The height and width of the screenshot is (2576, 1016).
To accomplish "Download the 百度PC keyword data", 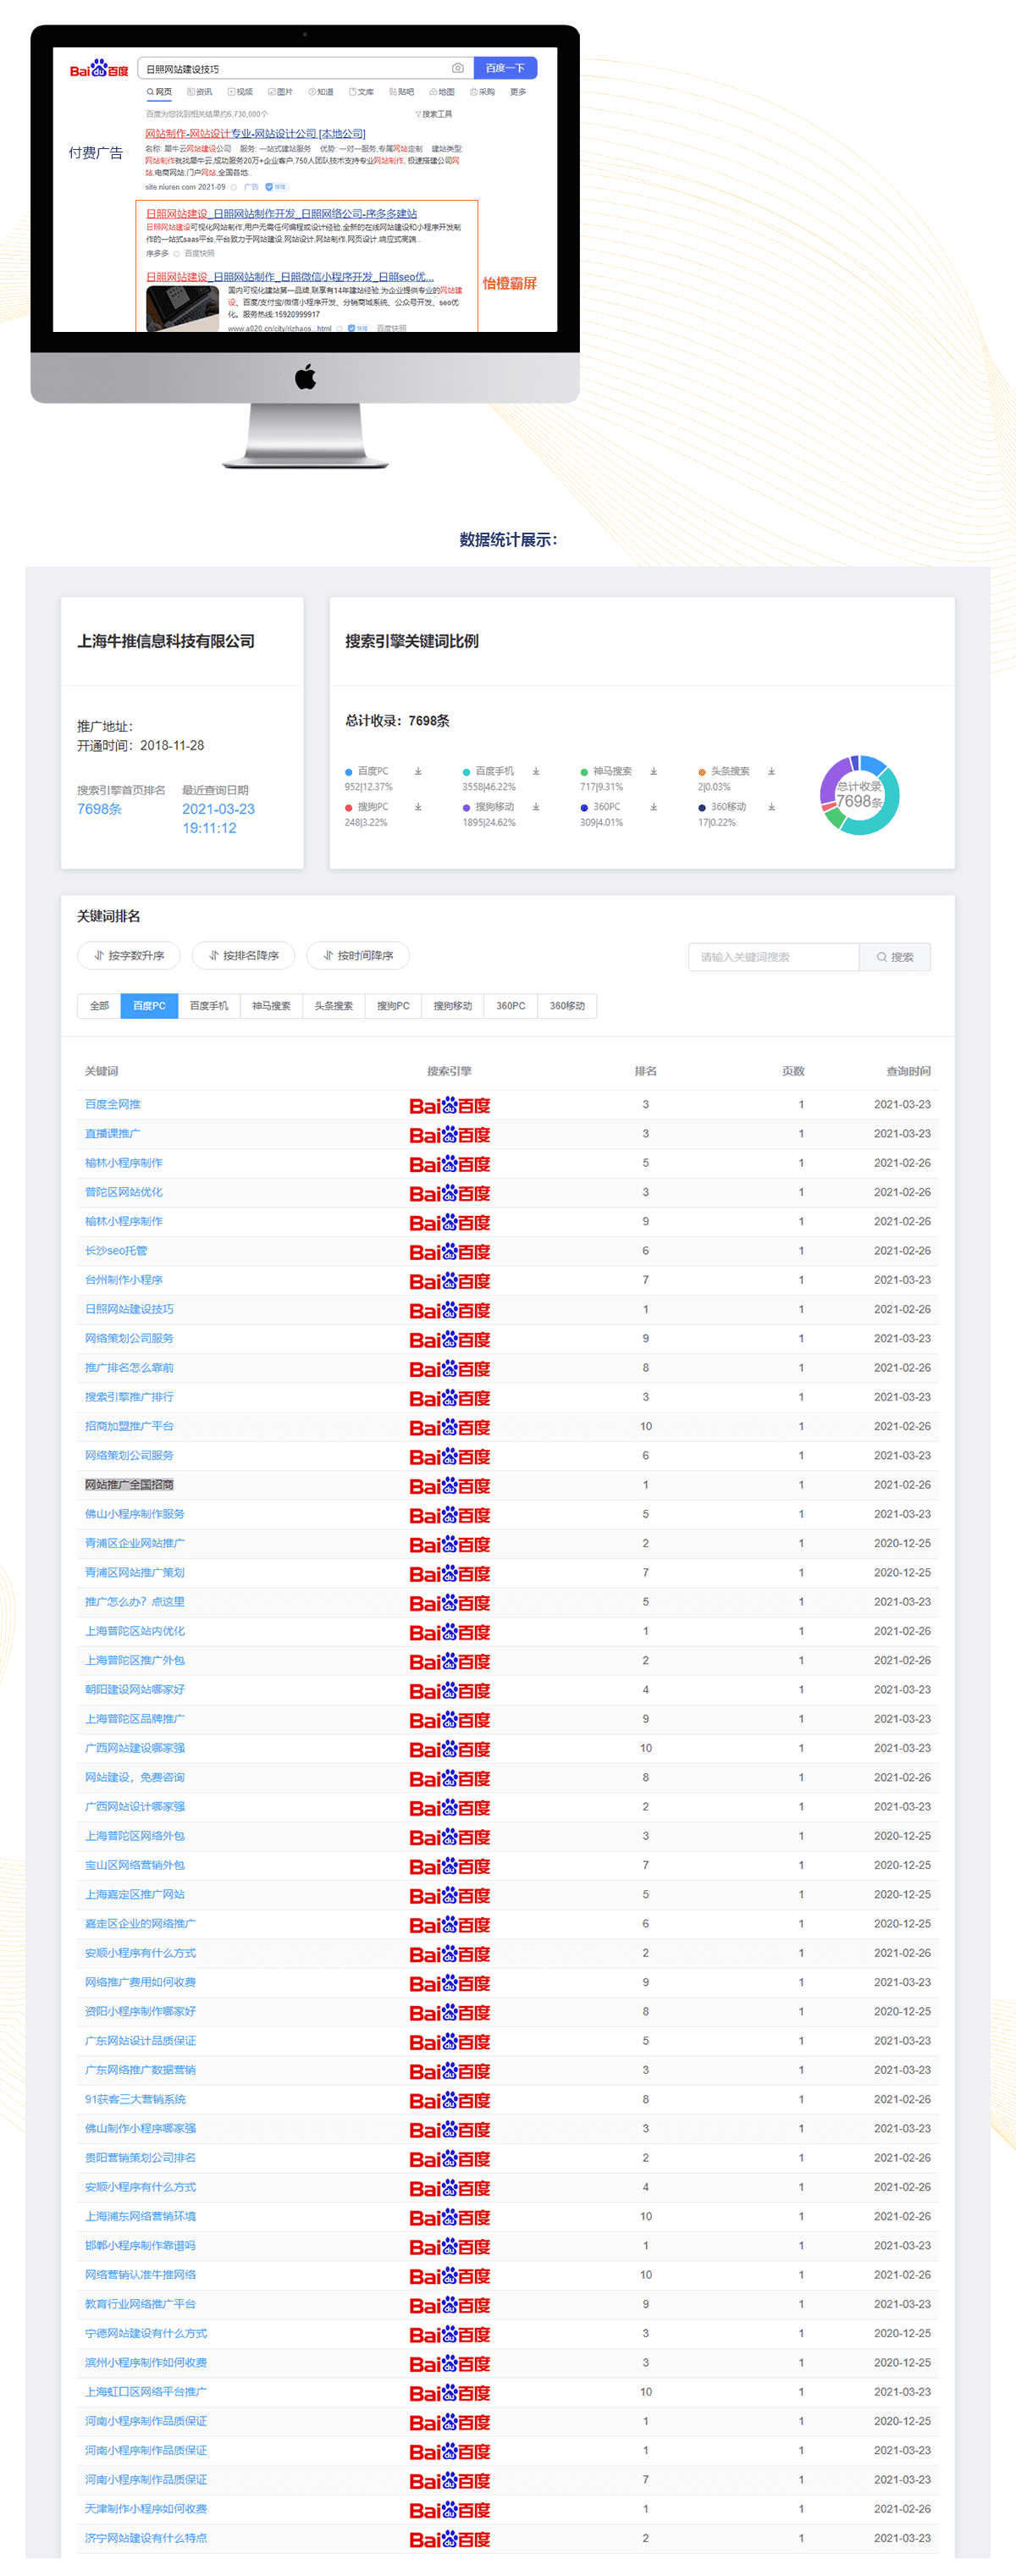I will [x=418, y=771].
